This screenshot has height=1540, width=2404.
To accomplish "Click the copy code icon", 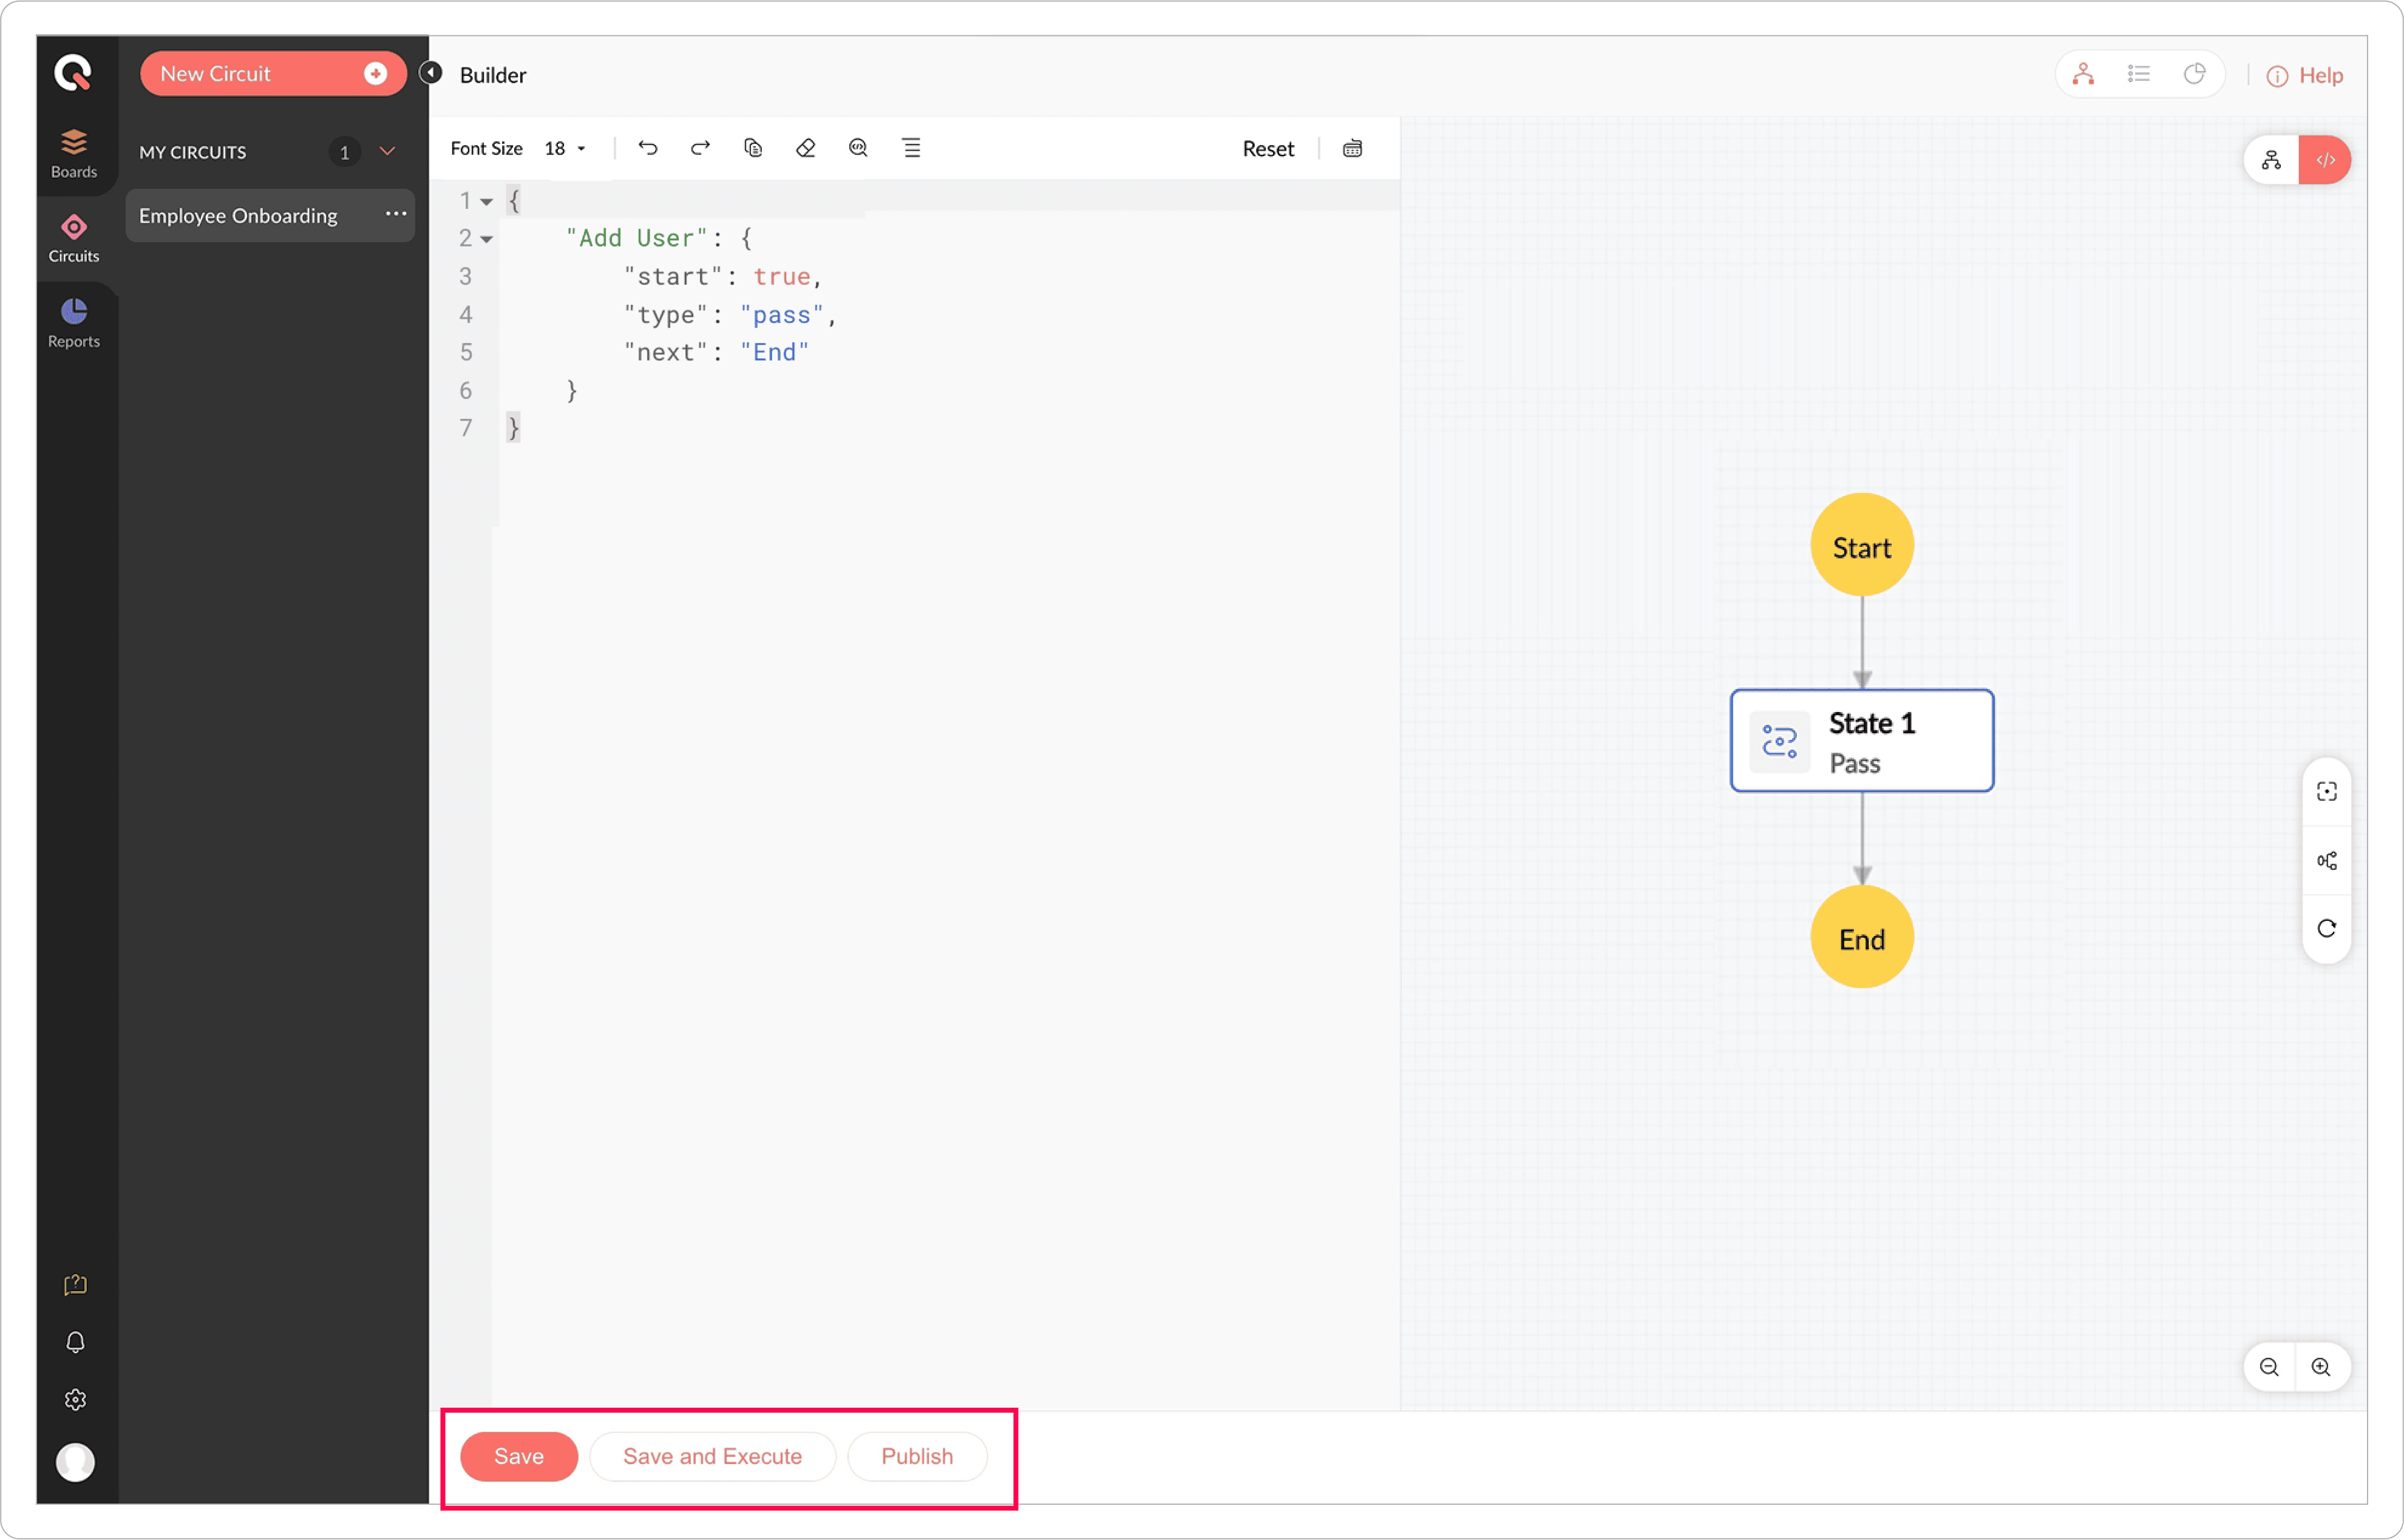I will pos(753,148).
